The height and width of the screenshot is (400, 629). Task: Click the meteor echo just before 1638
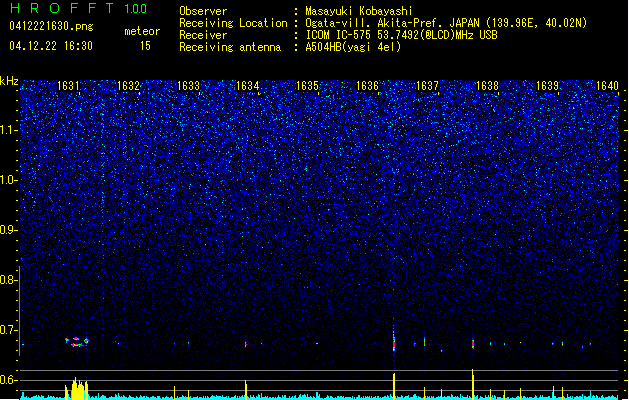473,343
